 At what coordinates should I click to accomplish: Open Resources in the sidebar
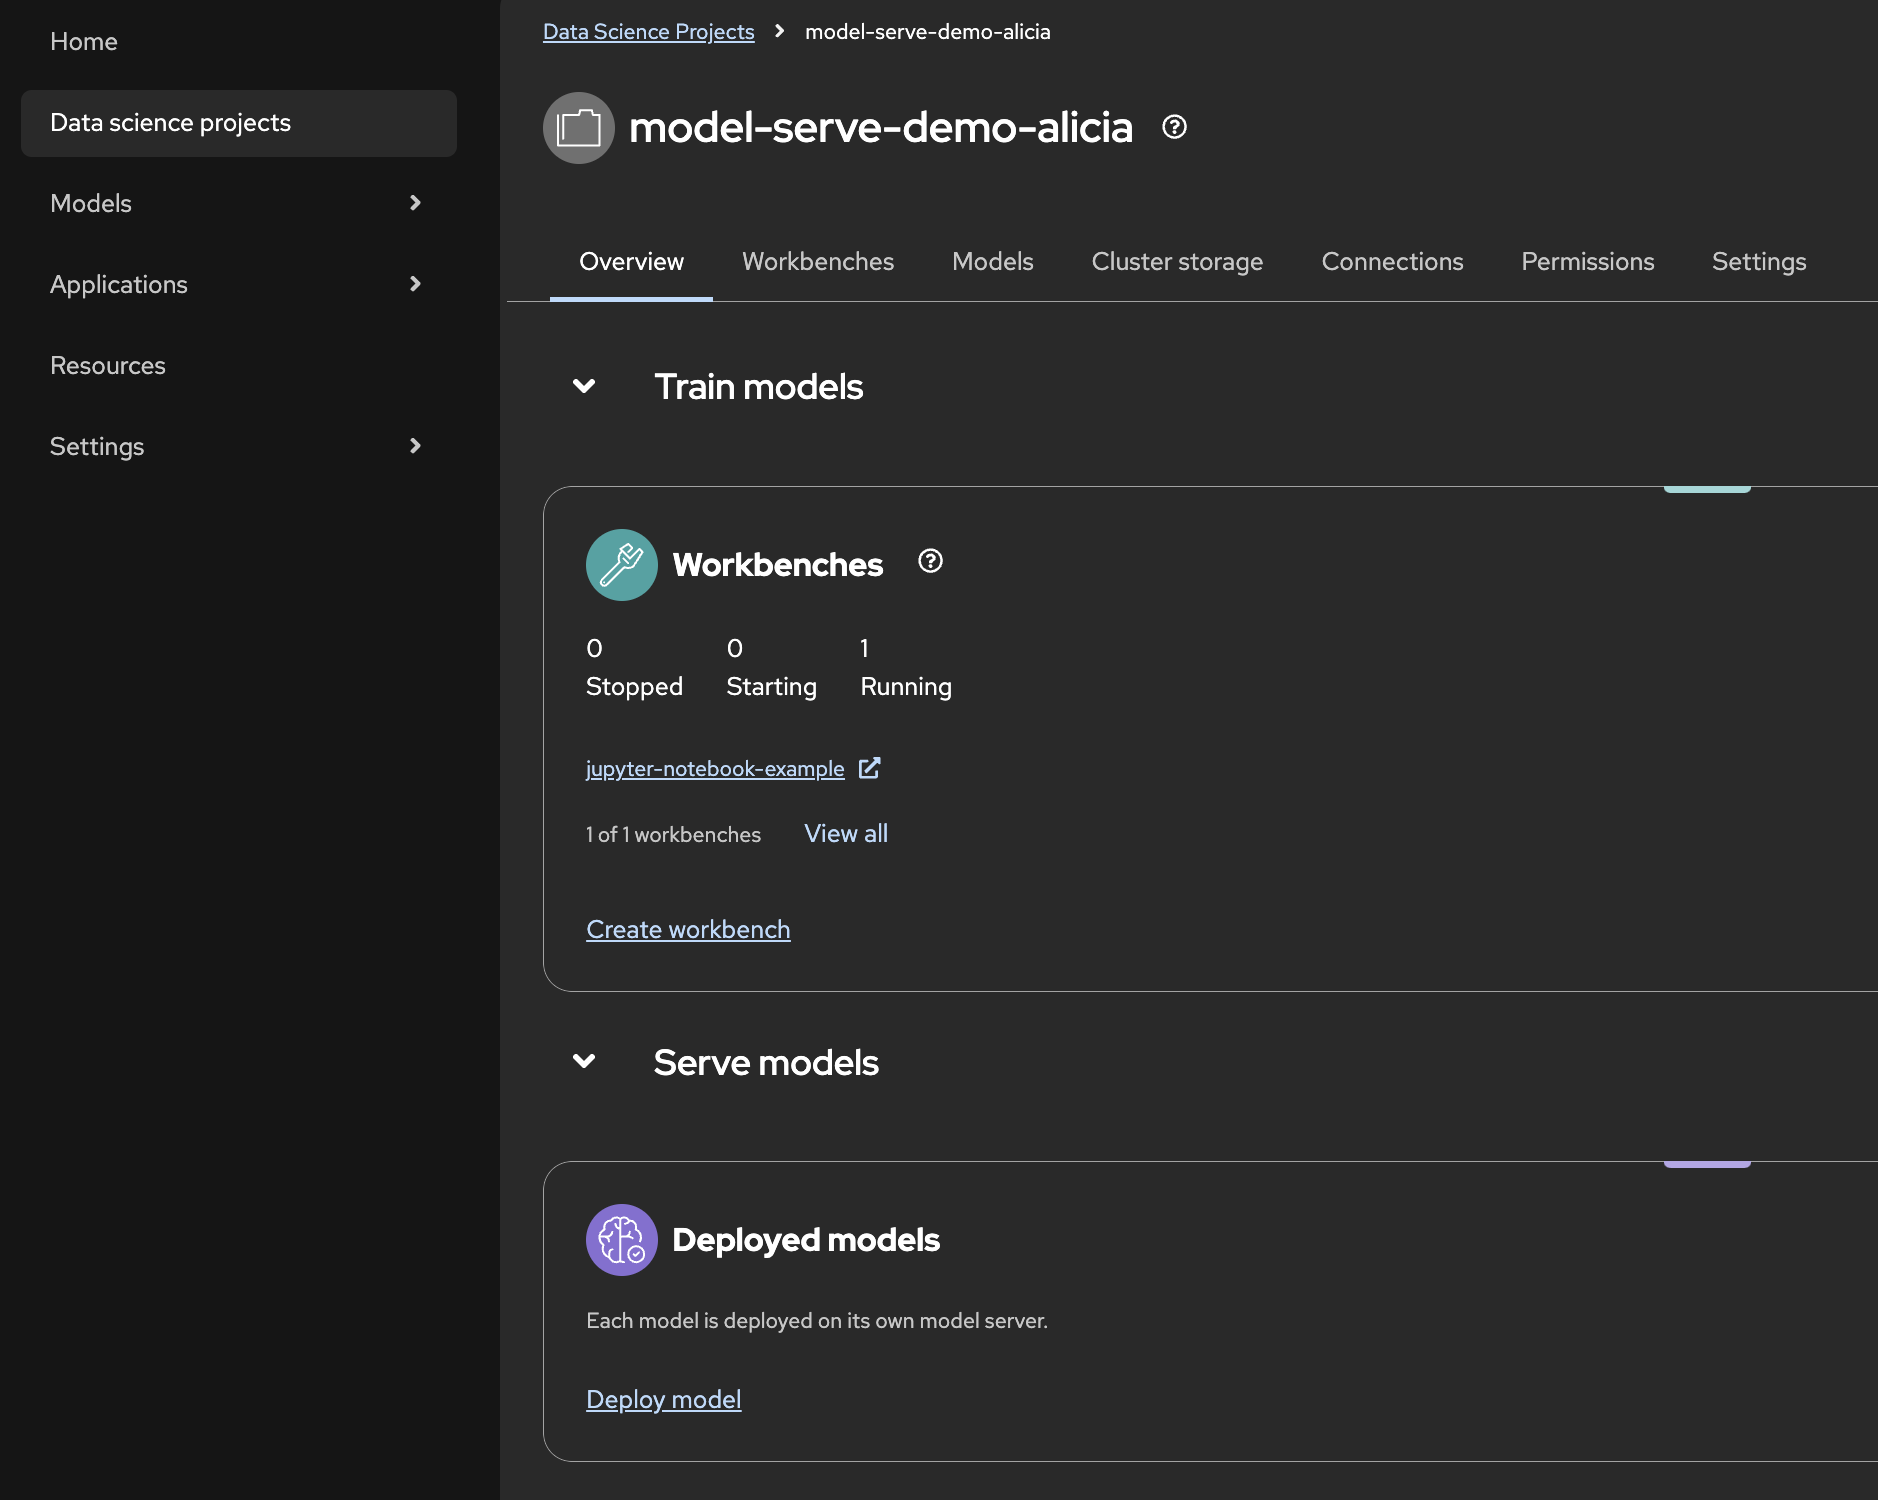pyautogui.click(x=108, y=365)
